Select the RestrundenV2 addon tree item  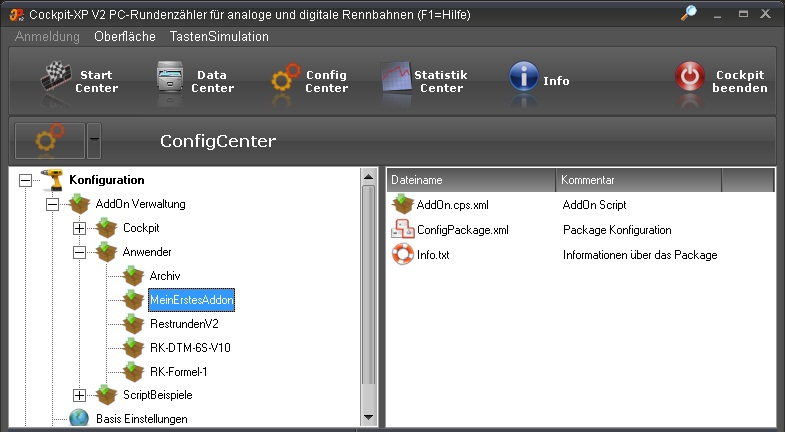pyautogui.click(x=184, y=324)
